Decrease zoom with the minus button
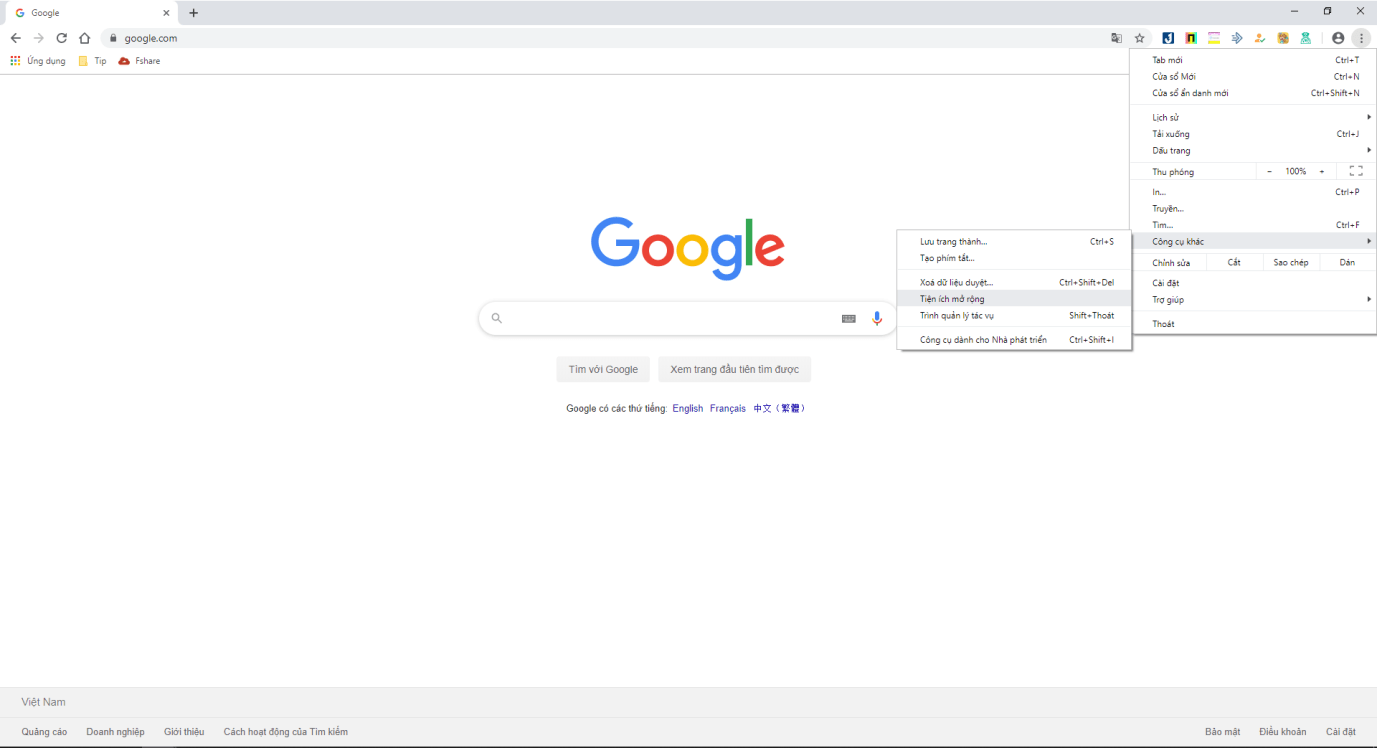This screenshot has width=1377, height=748. click(1270, 172)
